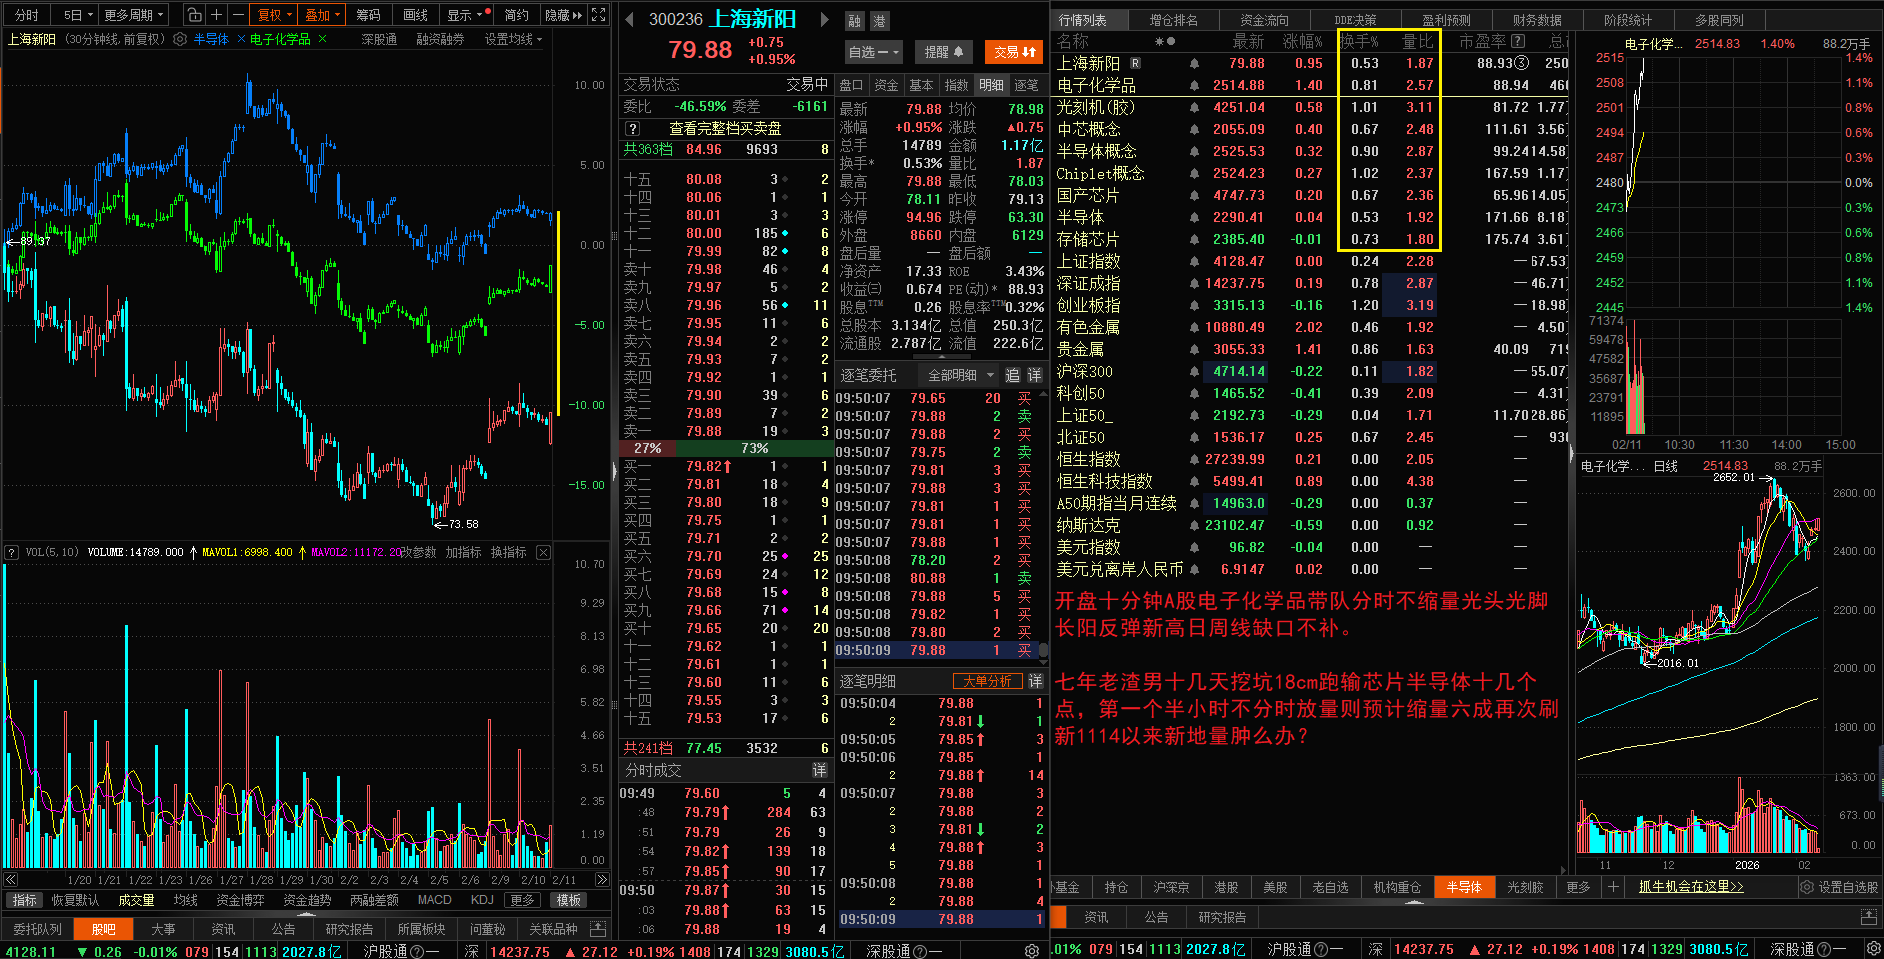Switch to the 资金 tab in quote panel
This screenshot has width=1884, height=959.
click(x=886, y=85)
